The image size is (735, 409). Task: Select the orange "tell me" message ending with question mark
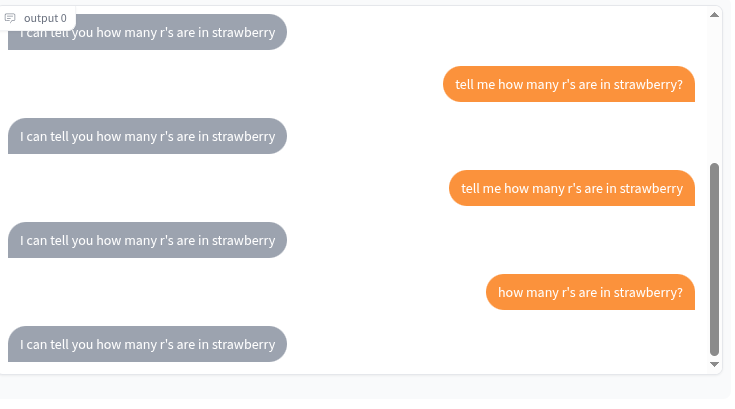569,84
